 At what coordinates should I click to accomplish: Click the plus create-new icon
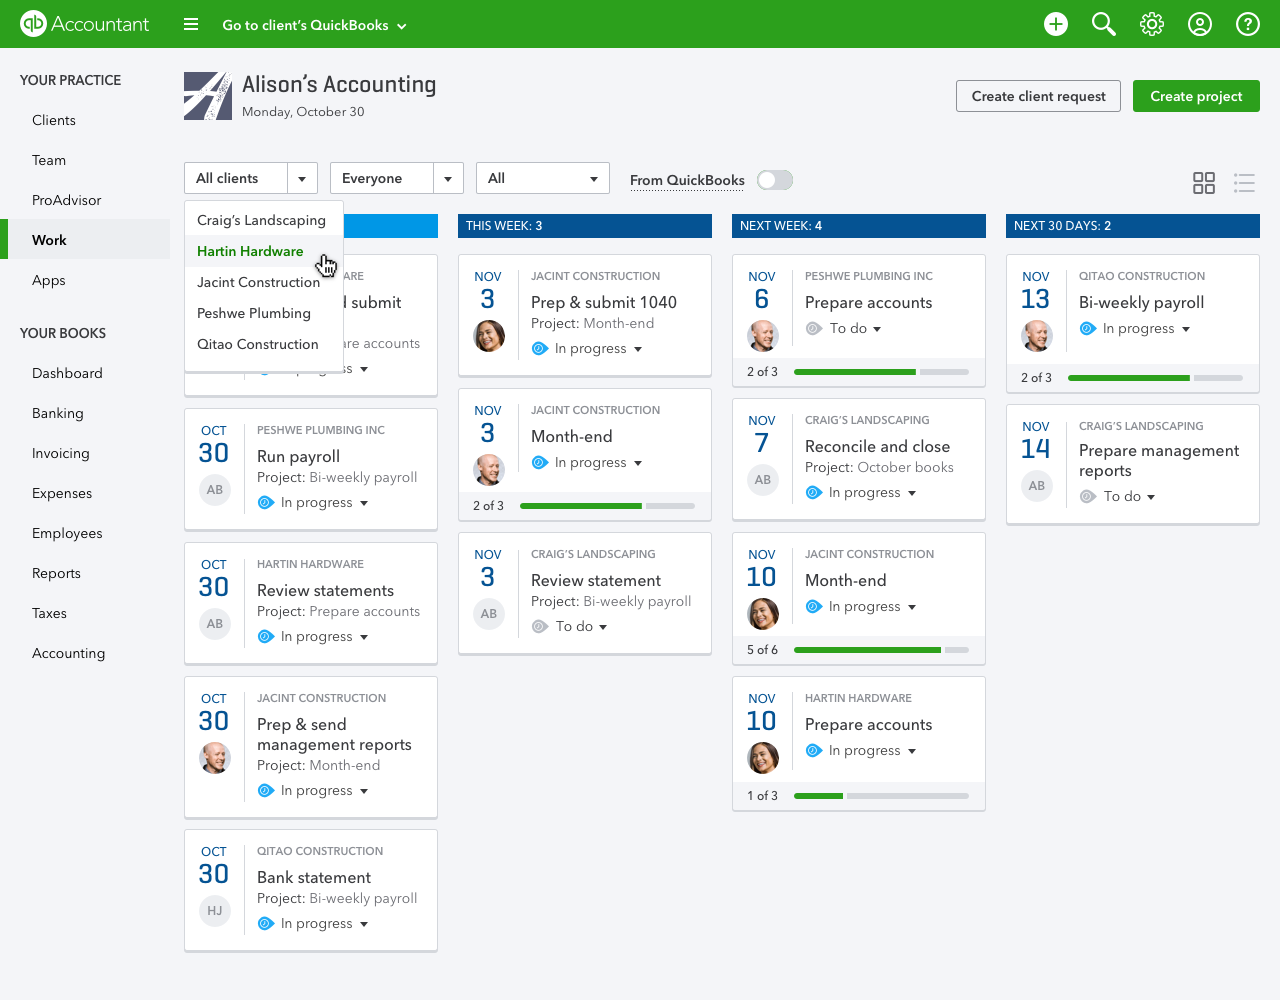coord(1056,24)
